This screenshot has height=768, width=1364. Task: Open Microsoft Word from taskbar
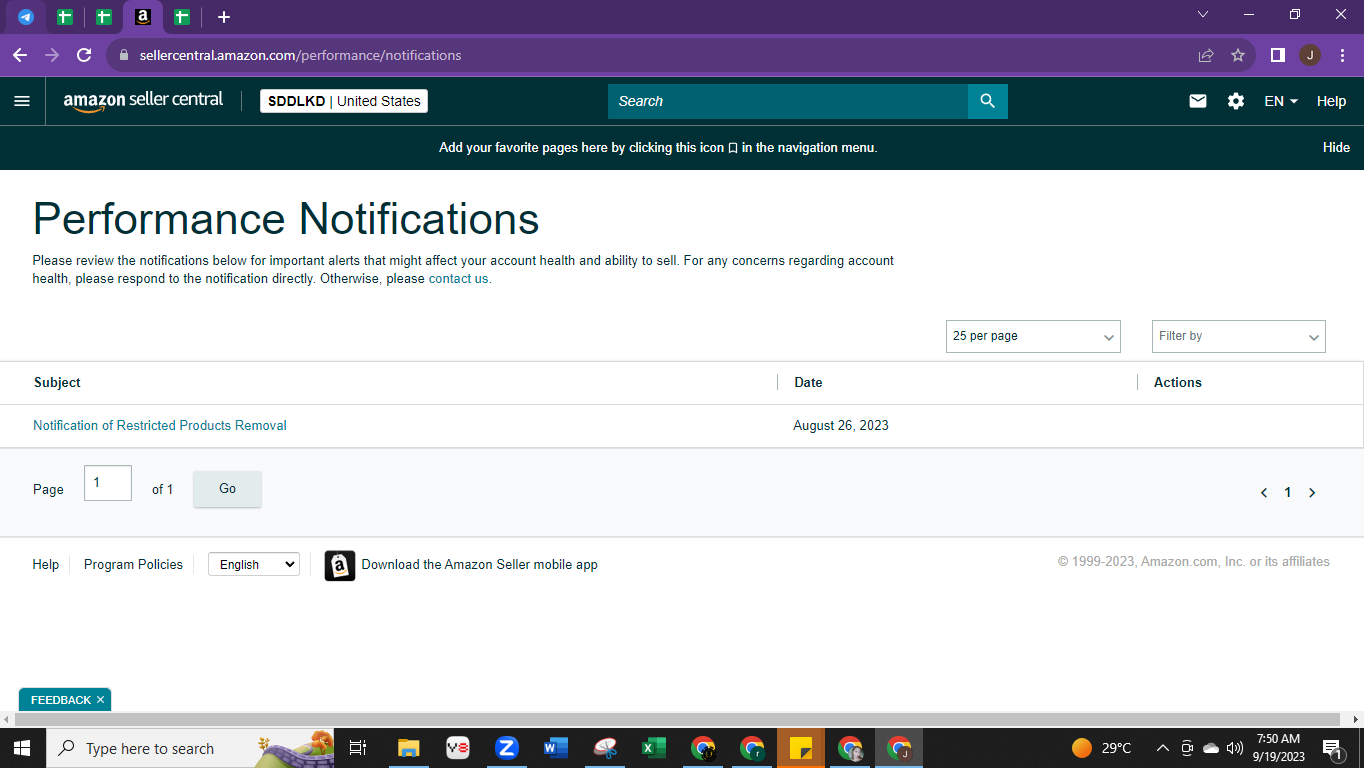point(556,748)
